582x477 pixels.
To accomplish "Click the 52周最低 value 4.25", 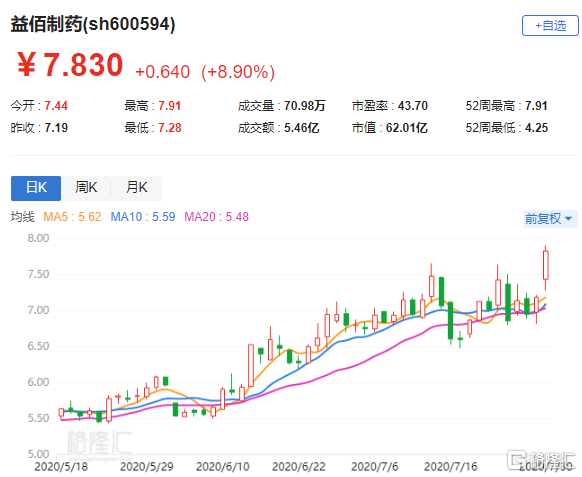I will click(536, 128).
